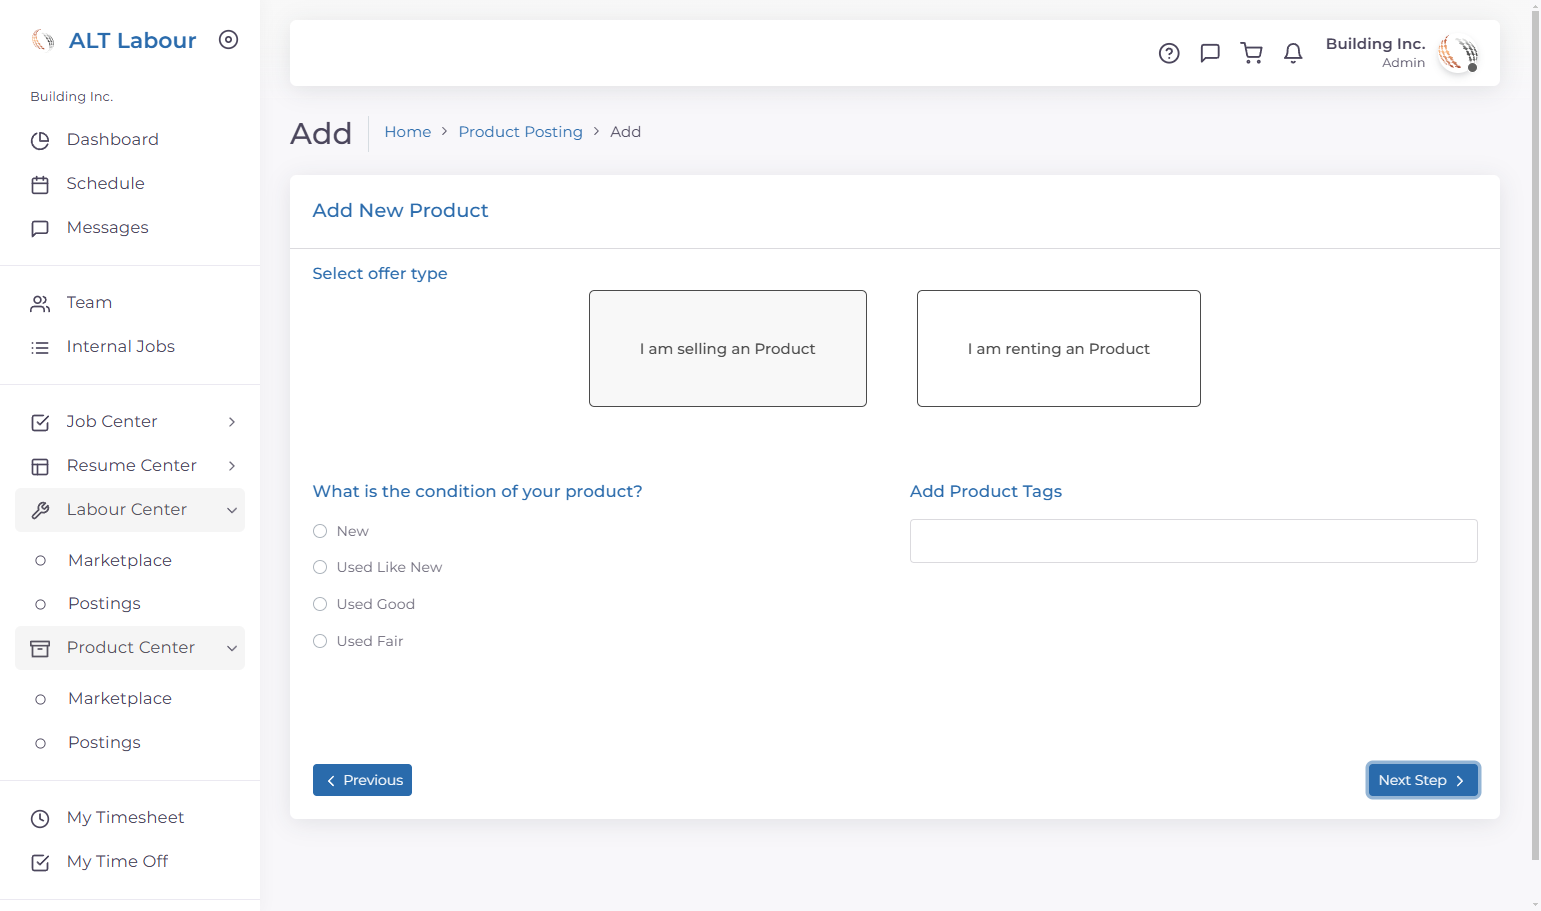This screenshot has height=911, width=1541.
Task: Click the Product Center archive box icon
Action: (x=40, y=649)
